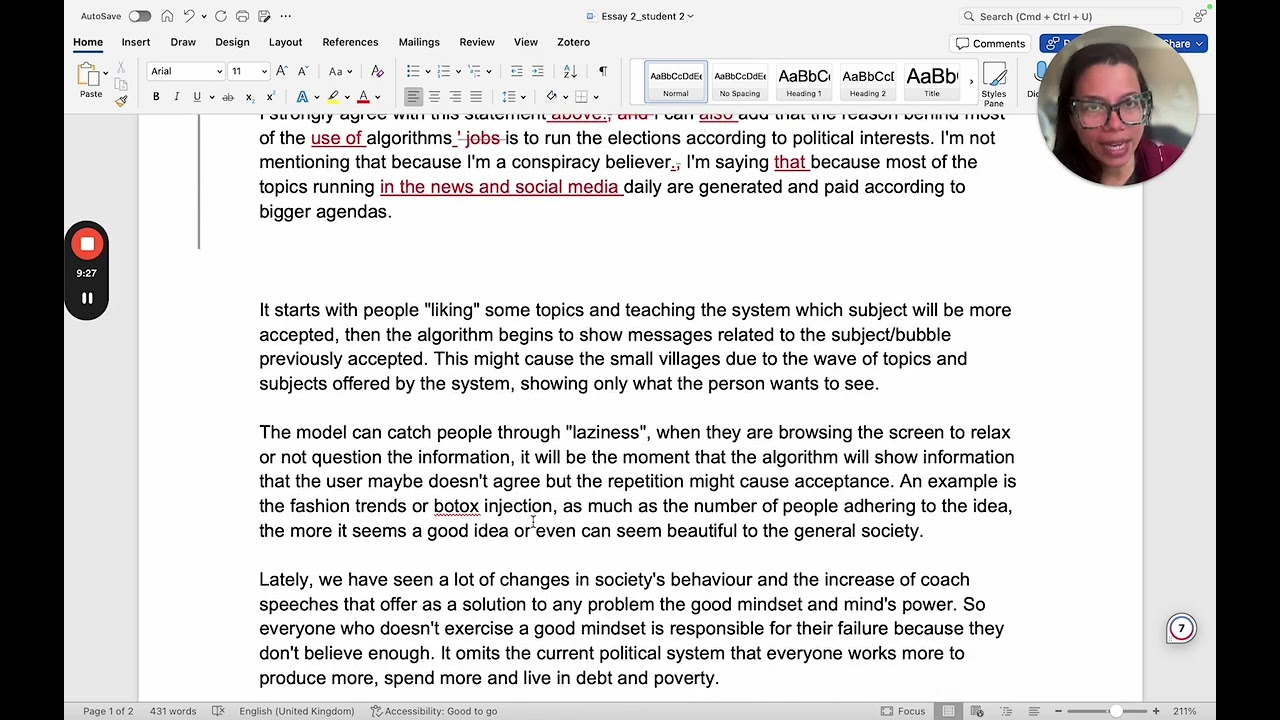Screen dimensions: 1280x720
Task: Decrease font size with the A-down icon
Action: coord(304,71)
